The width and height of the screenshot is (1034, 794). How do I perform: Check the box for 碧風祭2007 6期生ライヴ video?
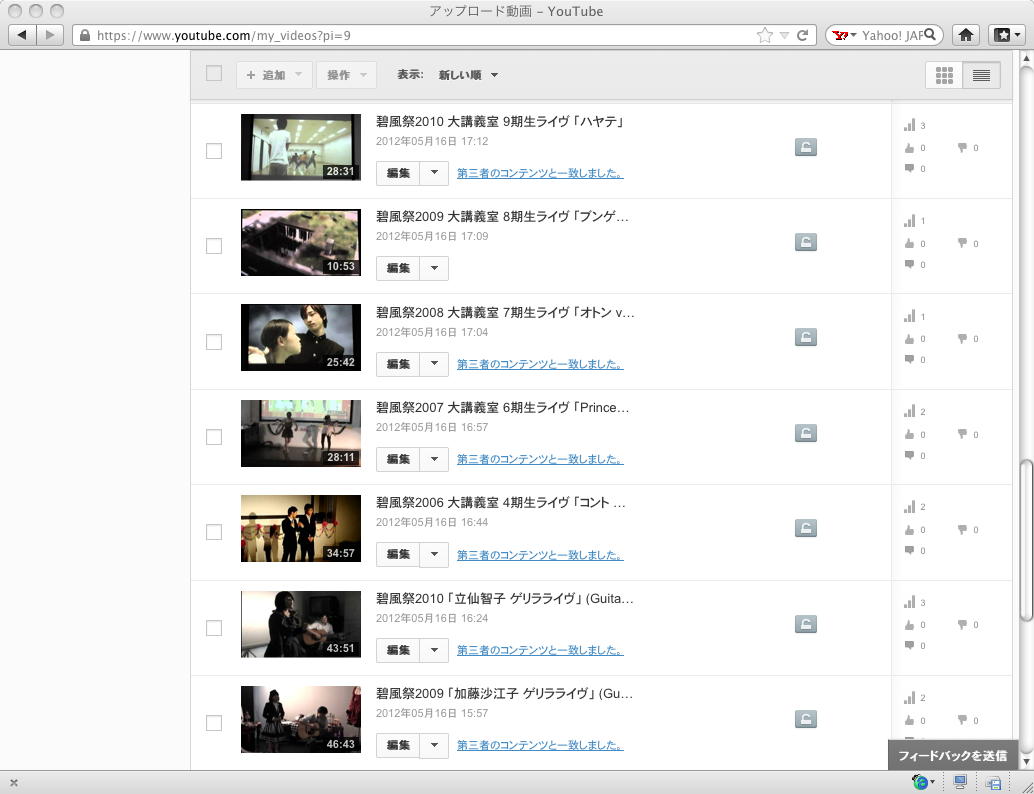click(214, 437)
